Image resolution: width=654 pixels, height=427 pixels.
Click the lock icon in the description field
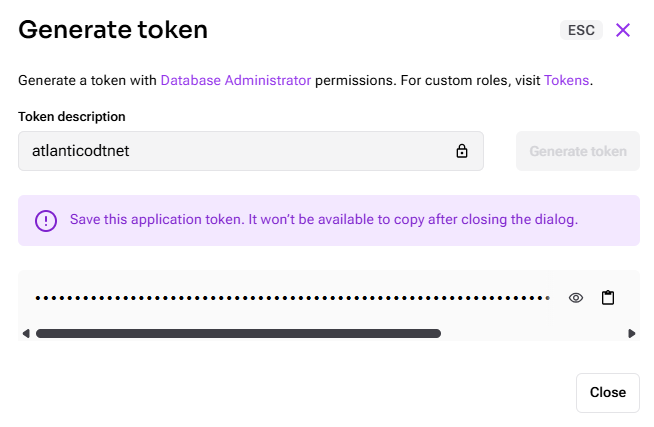pos(462,151)
